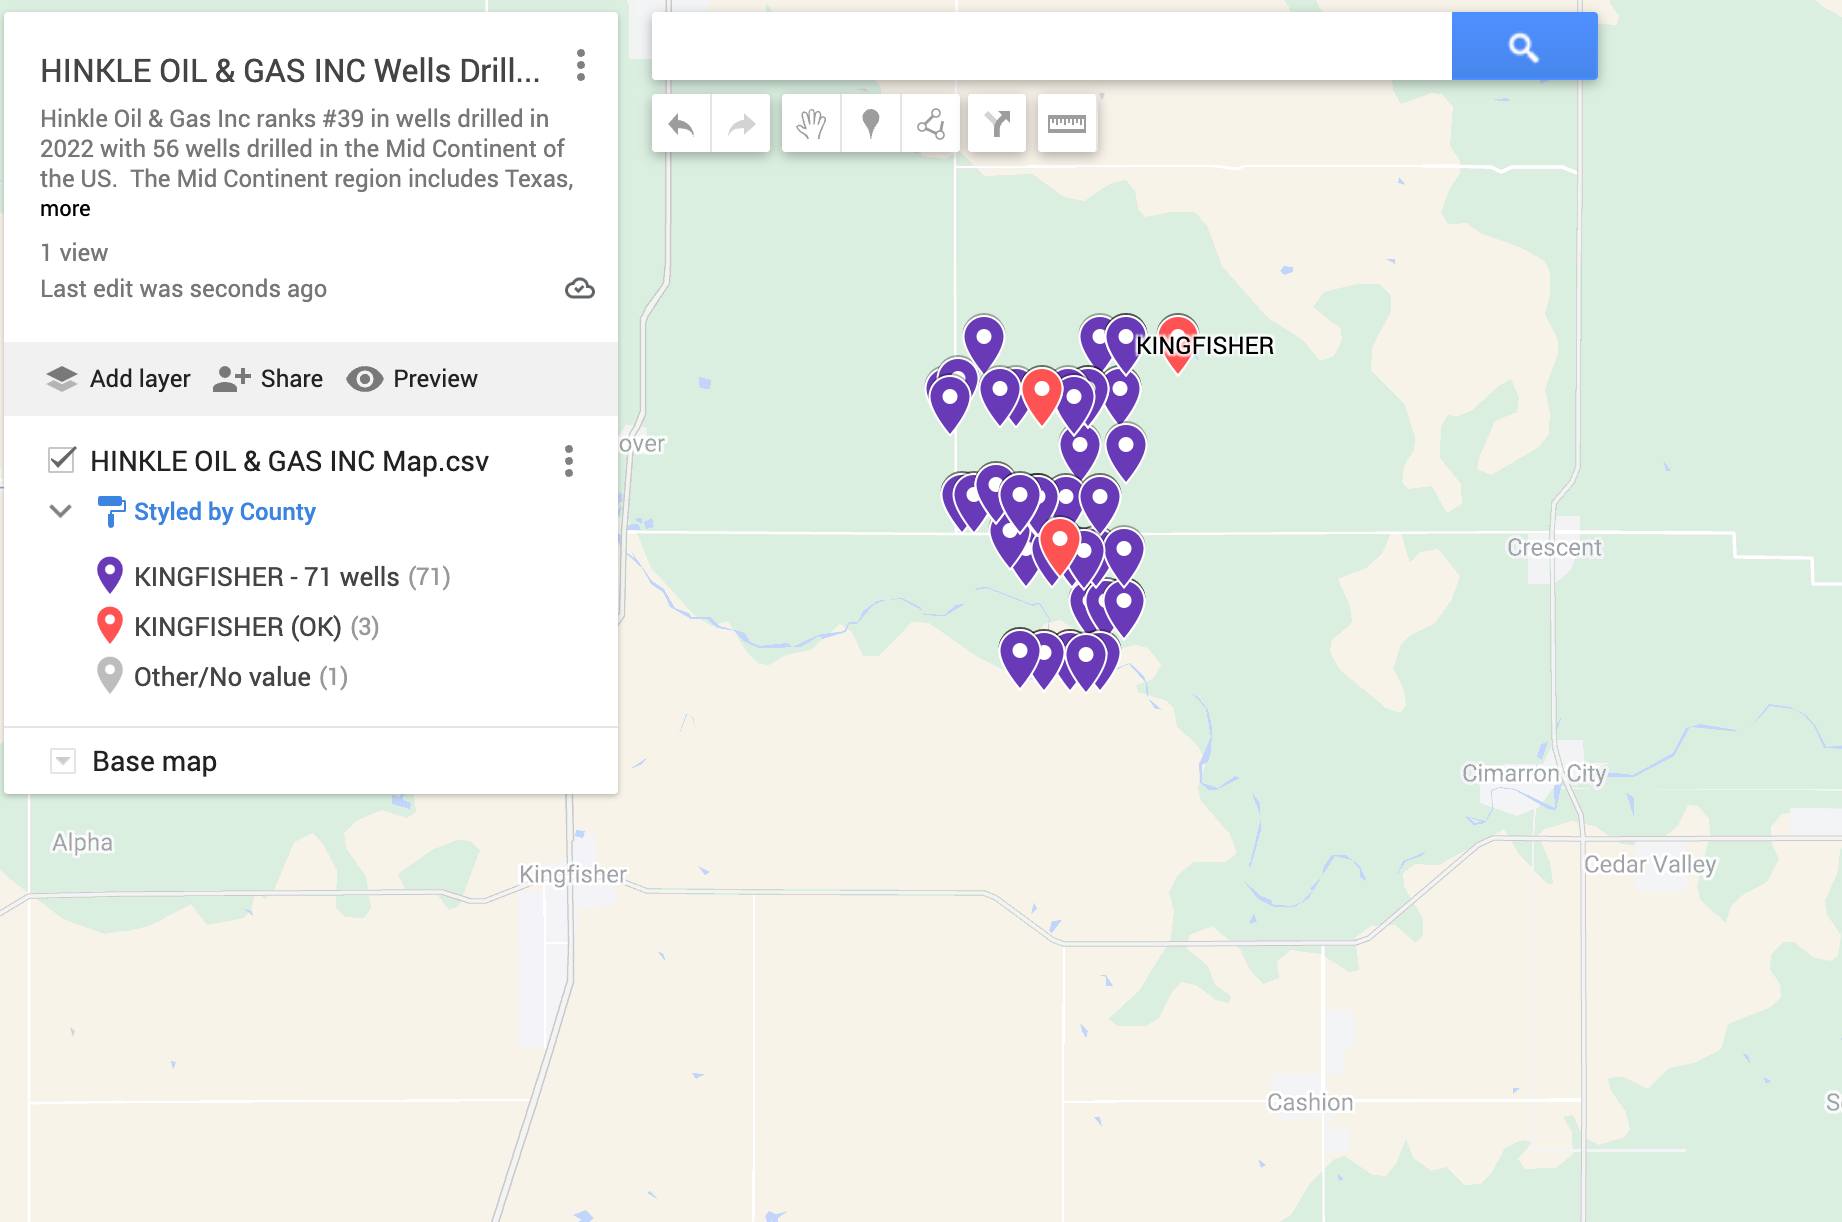Select the hand pan tool
The height and width of the screenshot is (1222, 1842).
(811, 123)
